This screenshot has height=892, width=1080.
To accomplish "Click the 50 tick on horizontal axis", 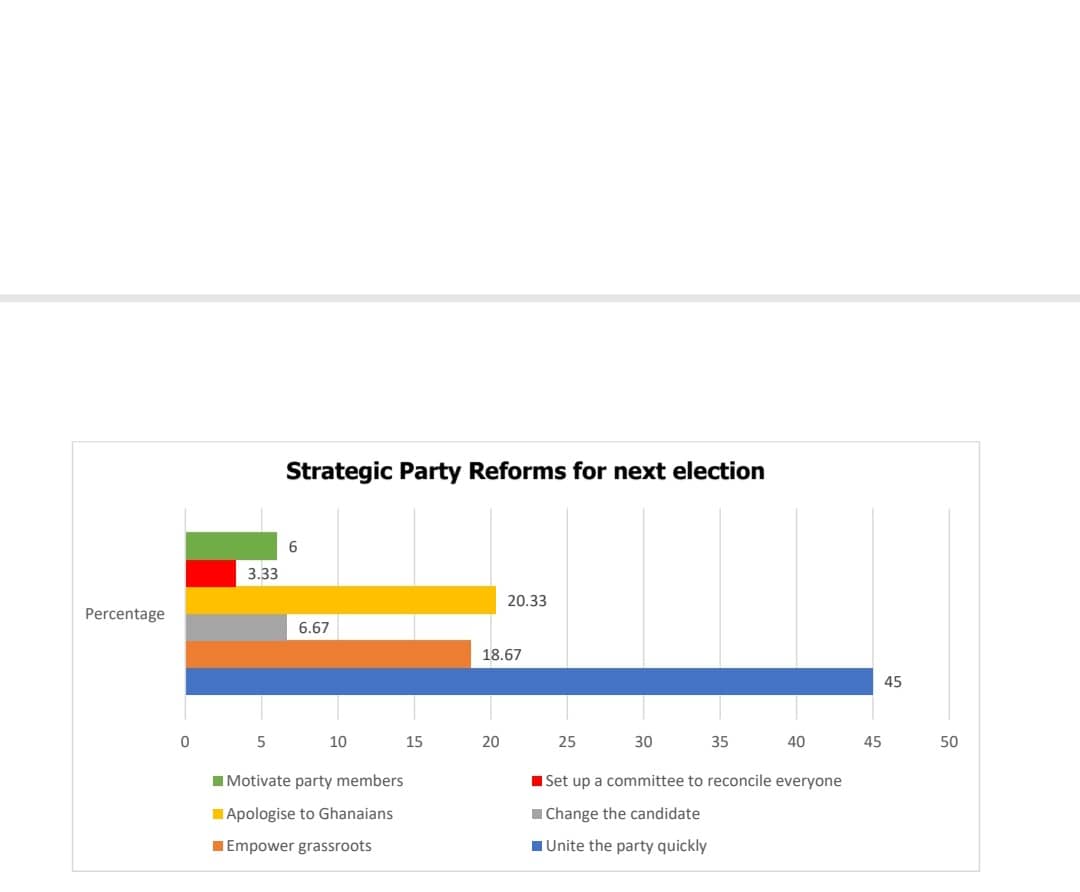I will [x=949, y=742].
